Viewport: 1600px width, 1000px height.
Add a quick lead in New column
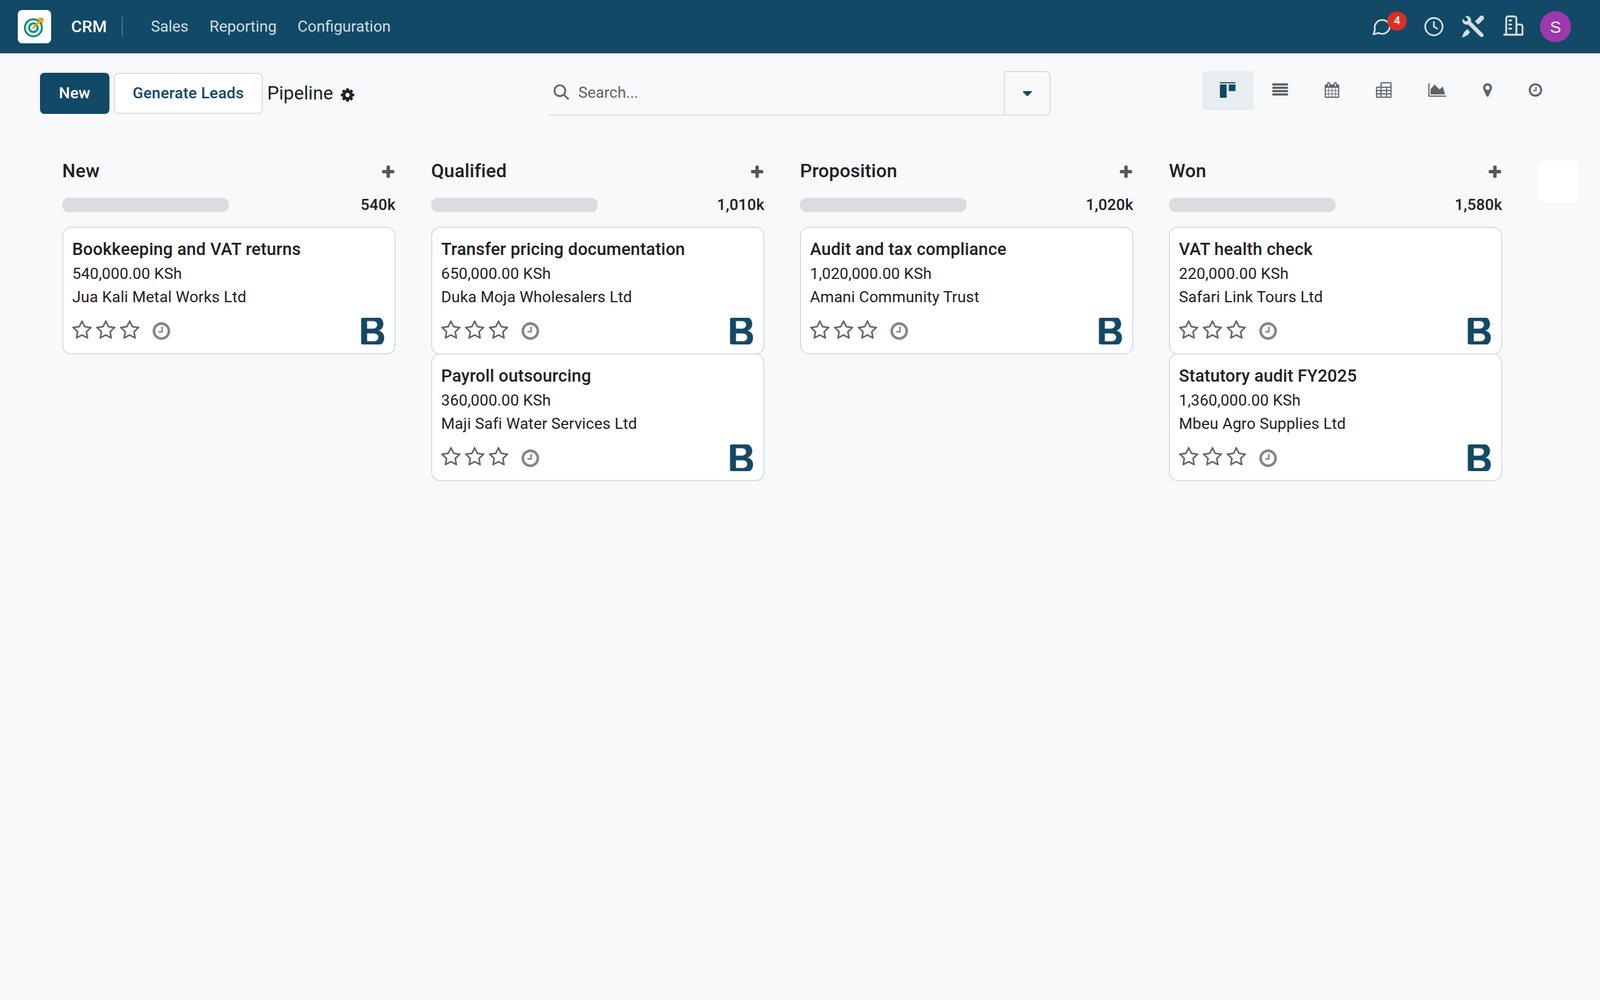coord(388,172)
